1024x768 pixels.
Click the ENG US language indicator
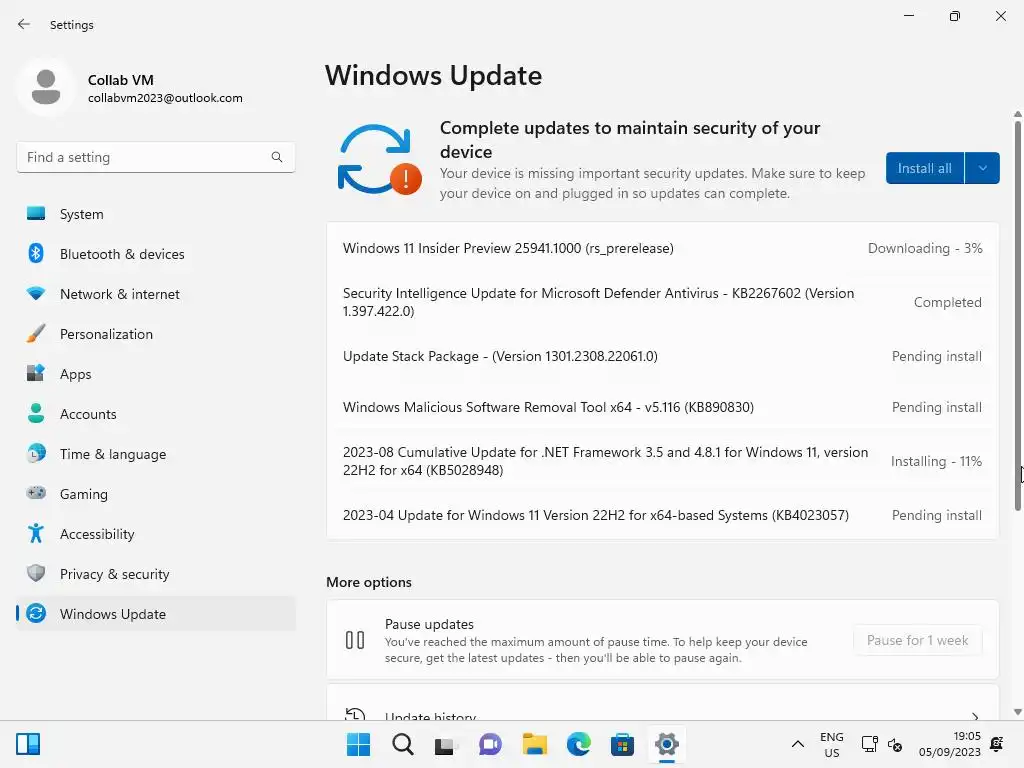coord(831,744)
